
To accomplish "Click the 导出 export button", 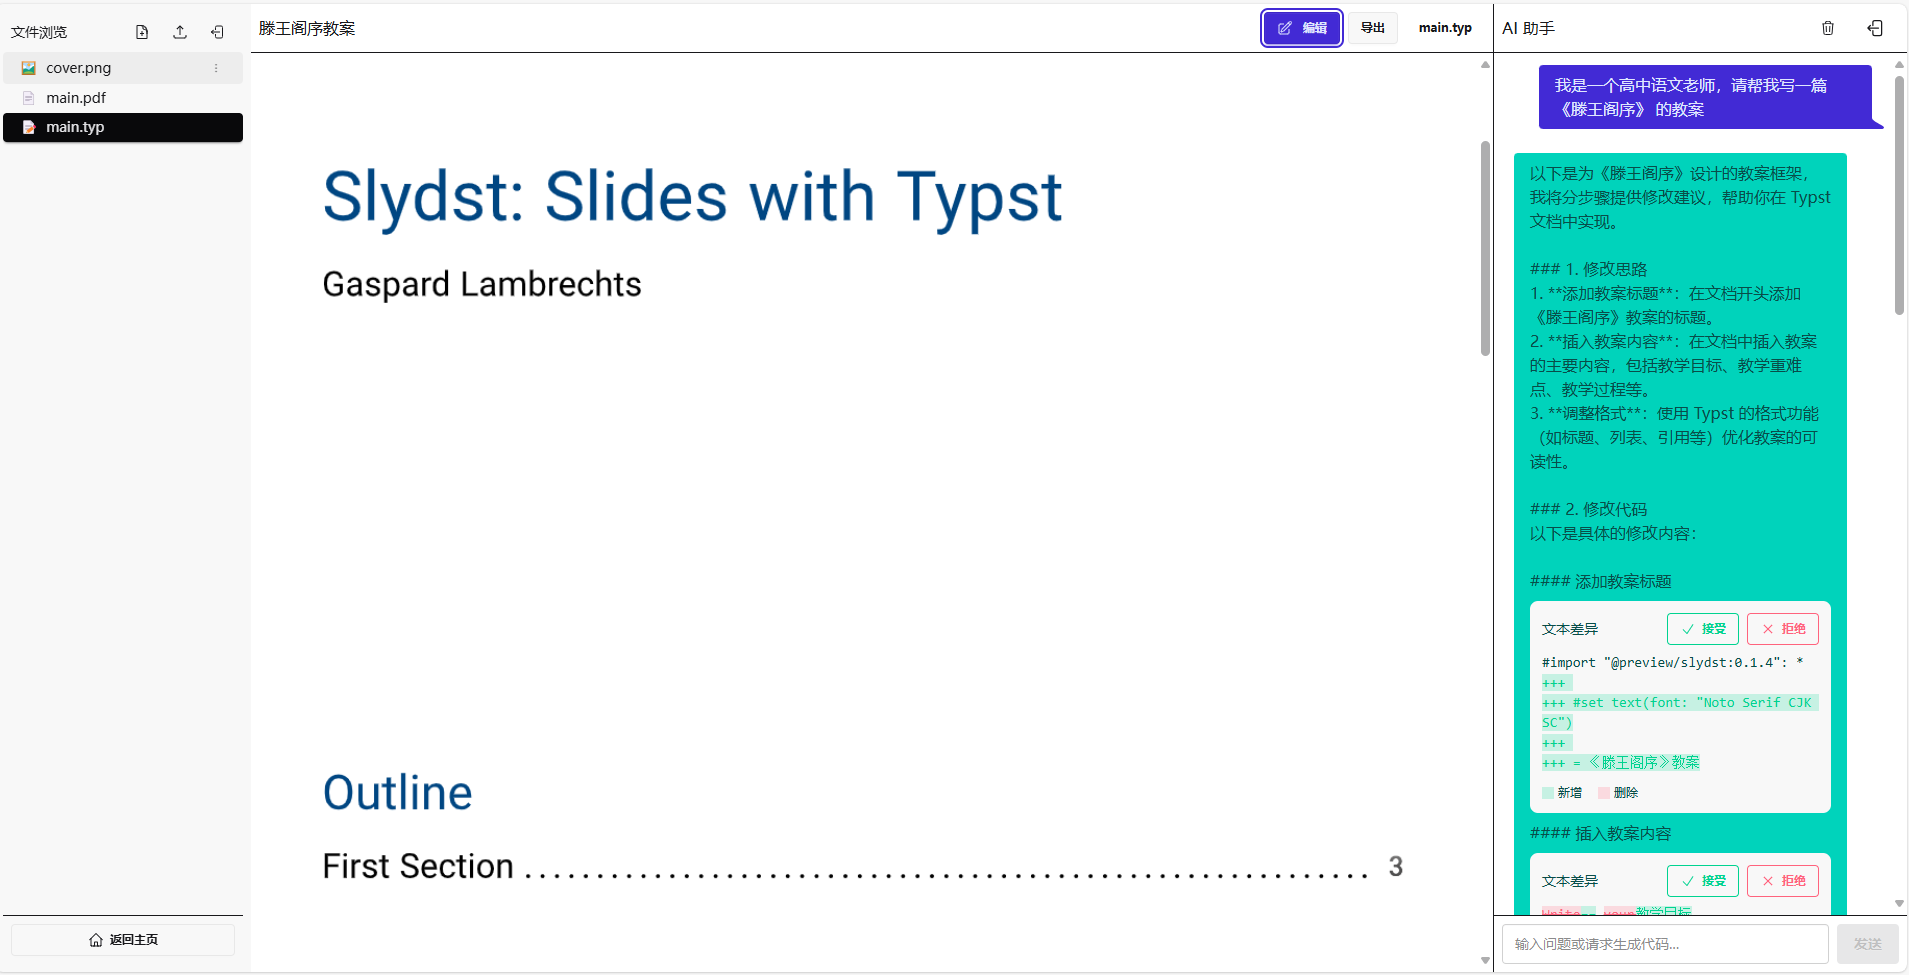I will click(1372, 28).
